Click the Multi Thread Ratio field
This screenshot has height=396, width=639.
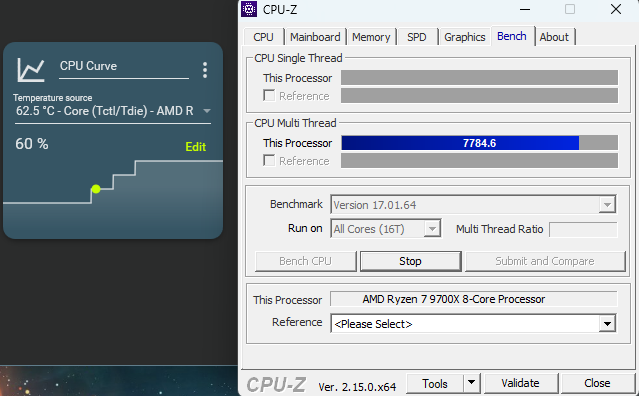(x=583, y=229)
